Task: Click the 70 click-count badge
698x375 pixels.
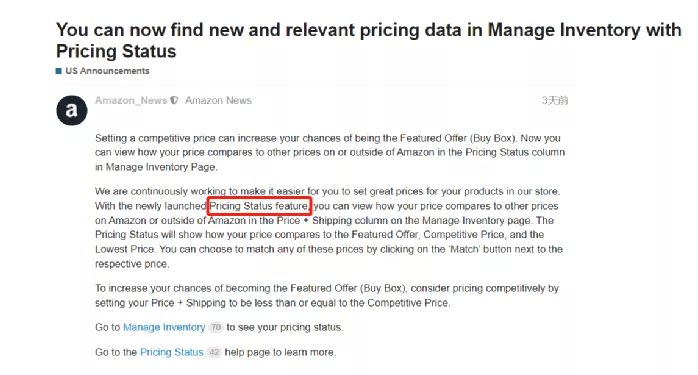Action: tap(216, 327)
